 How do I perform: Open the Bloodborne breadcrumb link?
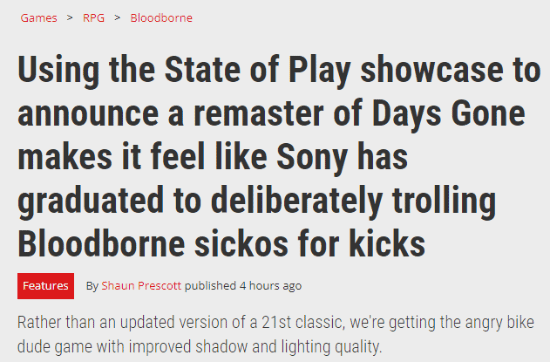161,18
